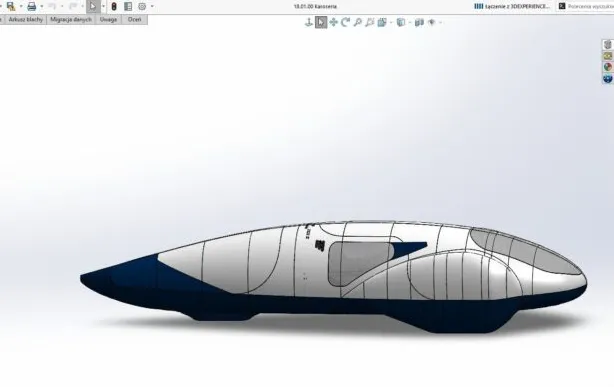Click the Save document icon
The width and height of the screenshot is (614, 387).
click(x=11, y=6)
